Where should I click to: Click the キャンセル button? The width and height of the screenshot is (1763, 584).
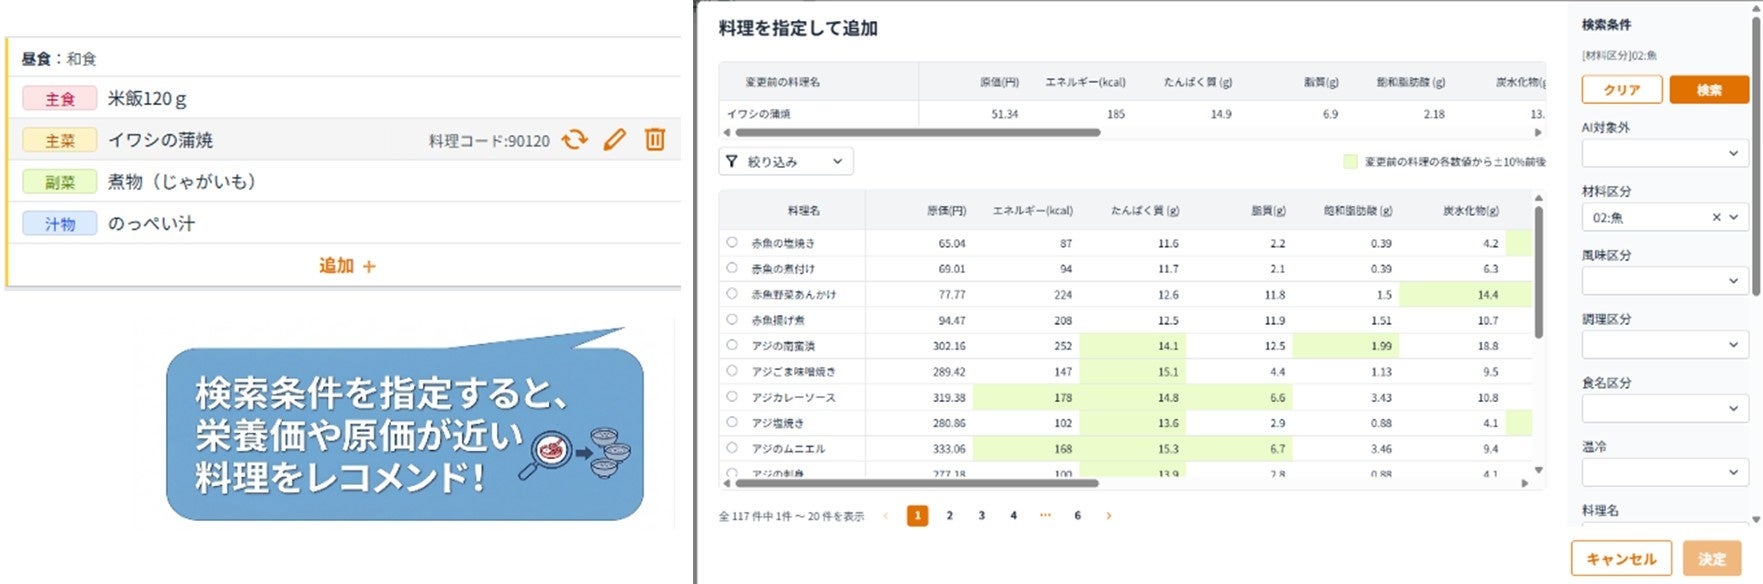(x=1621, y=559)
